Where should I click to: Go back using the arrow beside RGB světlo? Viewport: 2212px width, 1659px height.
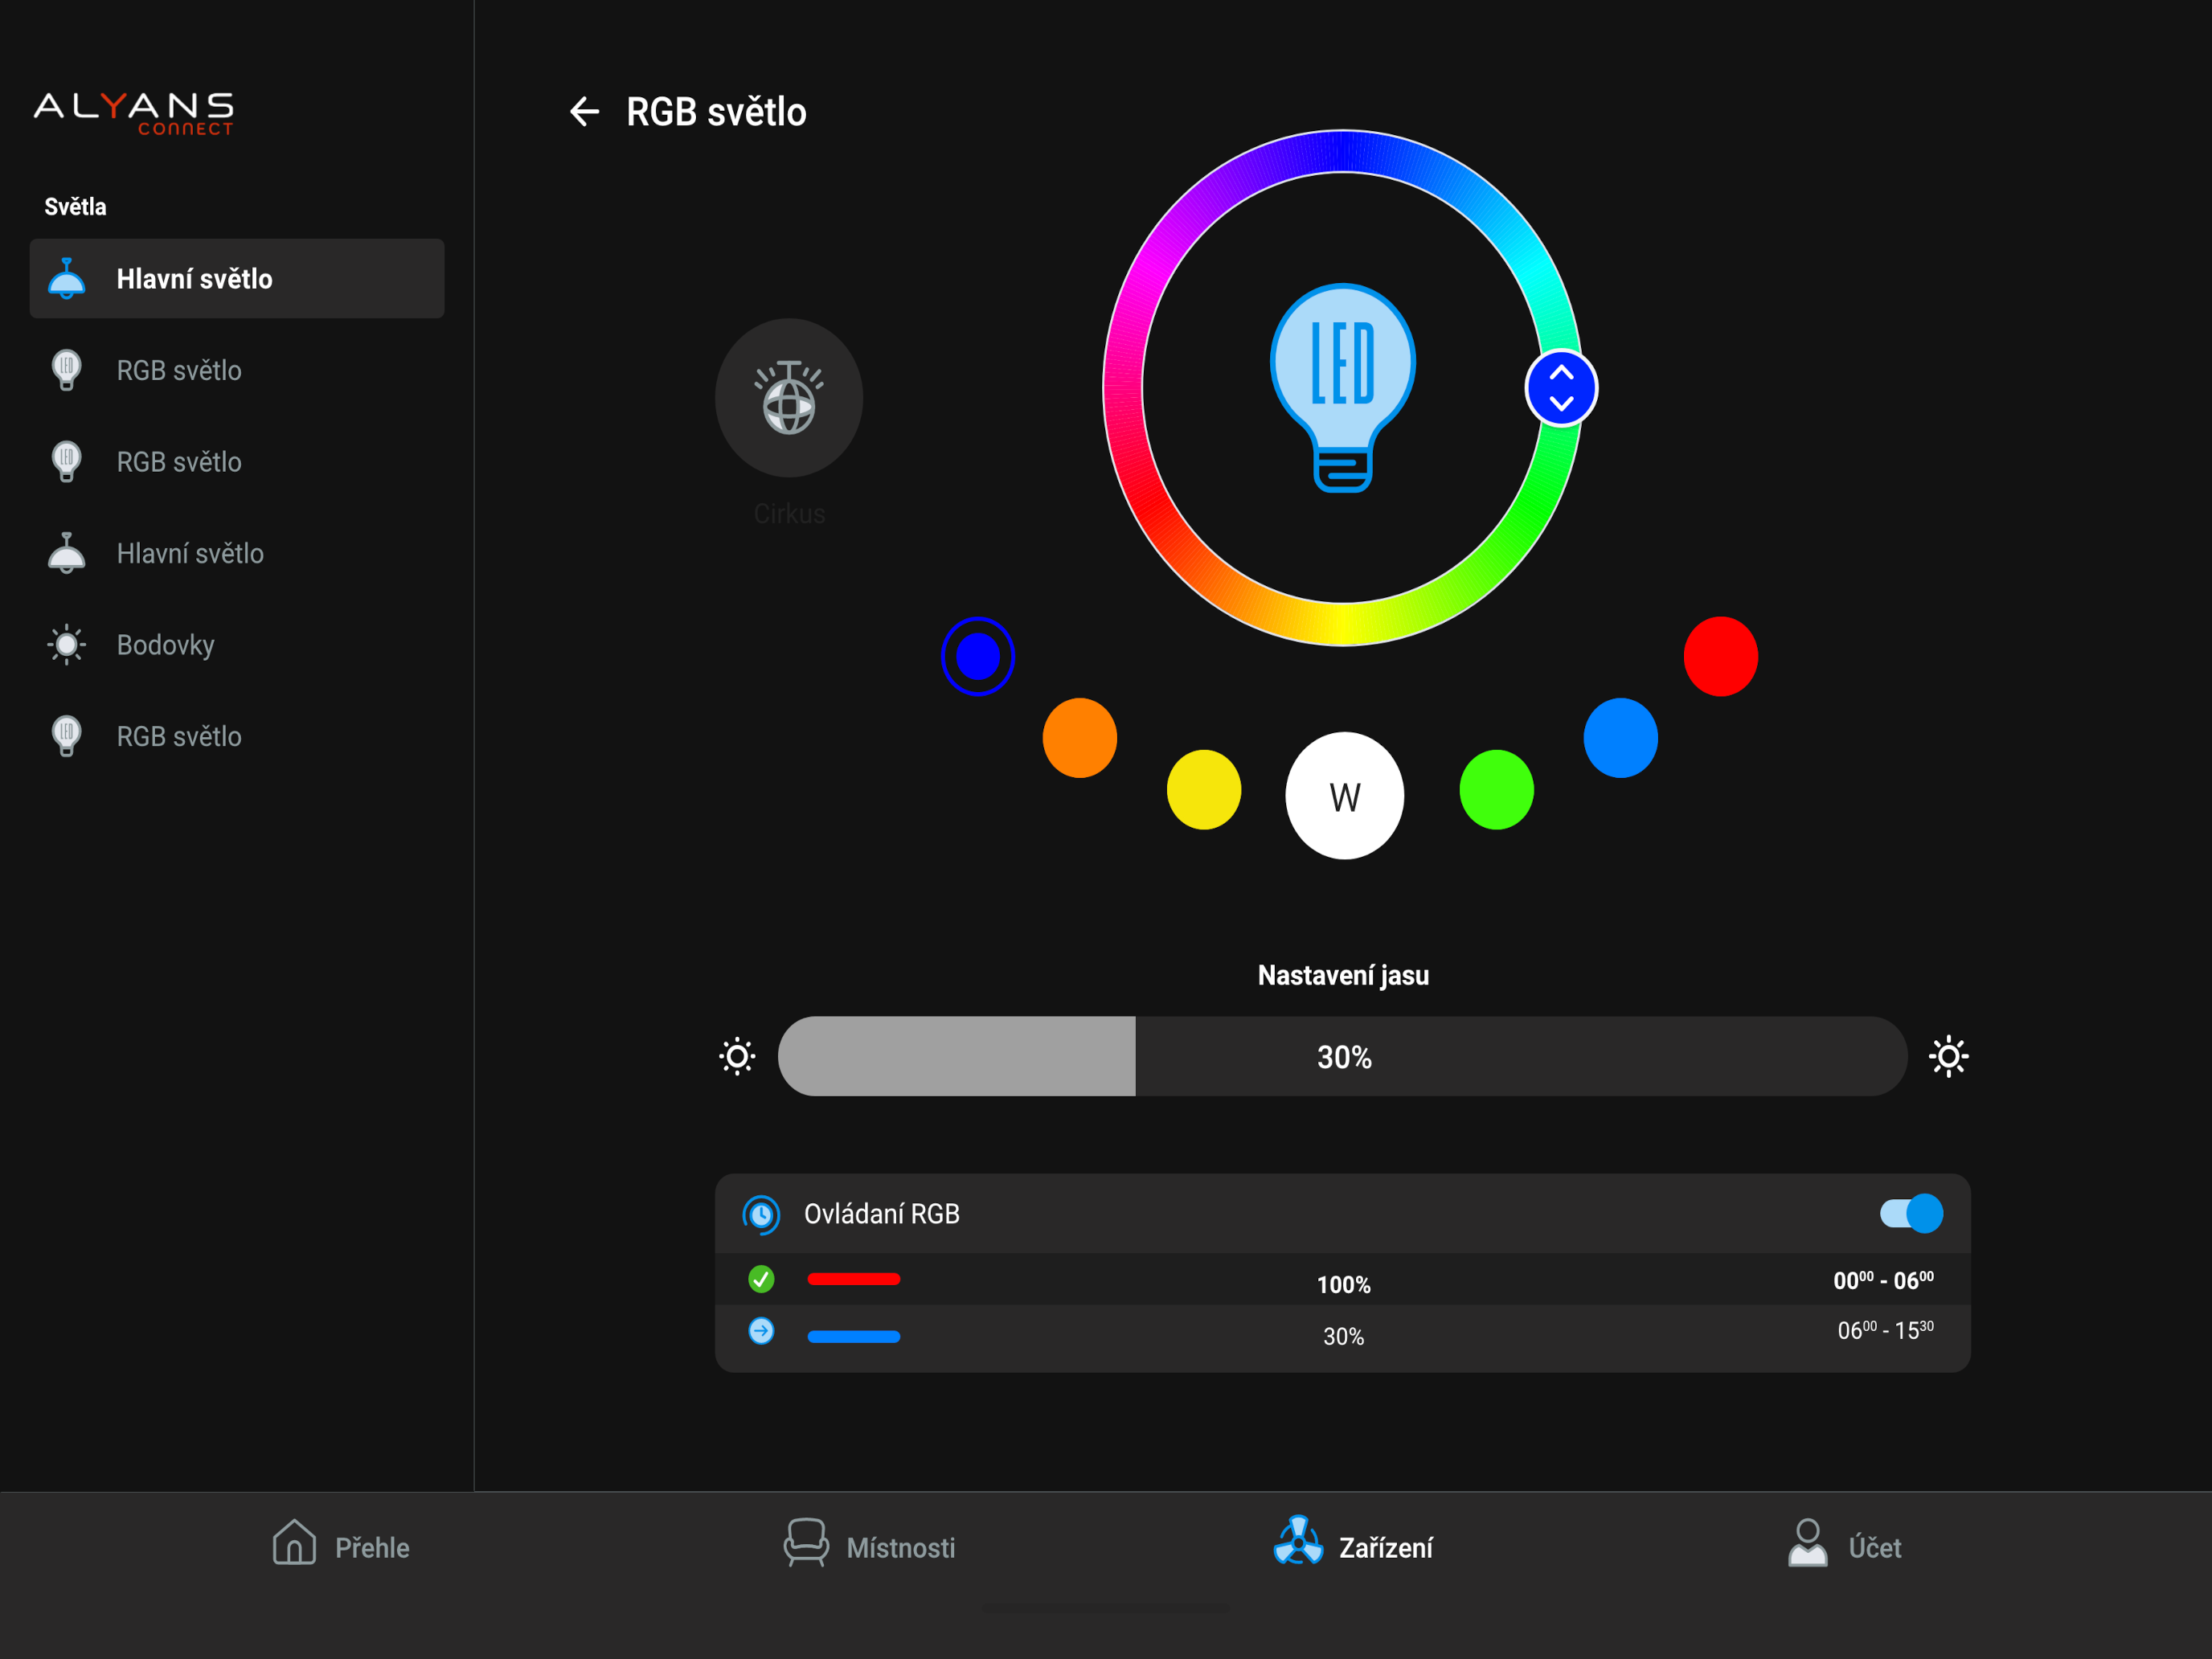pos(584,111)
